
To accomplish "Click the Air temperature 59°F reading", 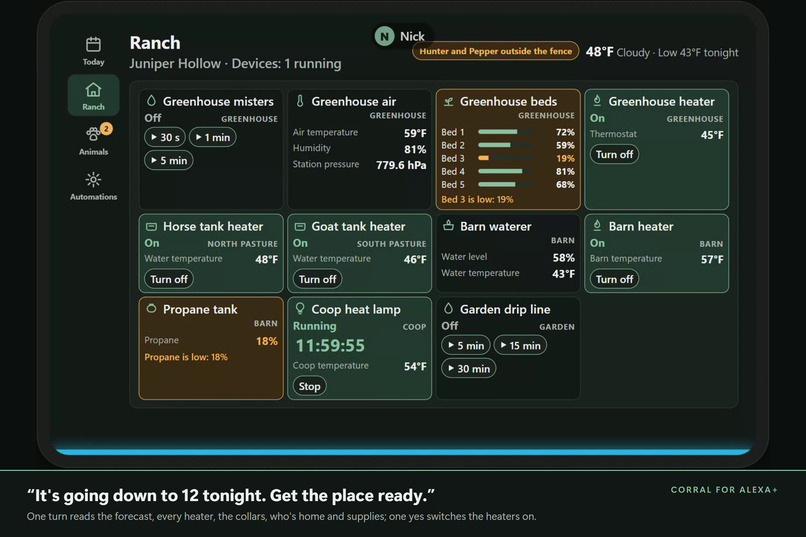I will 359,133.
